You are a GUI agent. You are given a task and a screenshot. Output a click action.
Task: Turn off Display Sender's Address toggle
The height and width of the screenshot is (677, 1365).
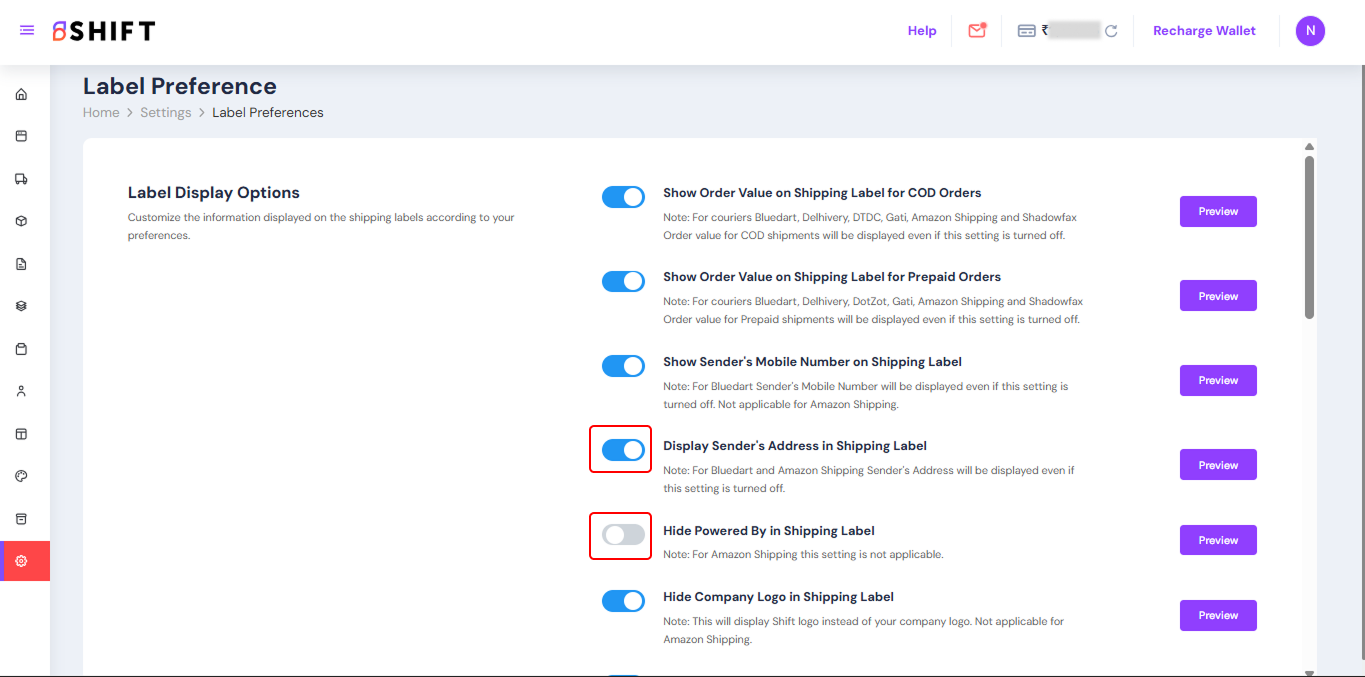(x=623, y=450)
